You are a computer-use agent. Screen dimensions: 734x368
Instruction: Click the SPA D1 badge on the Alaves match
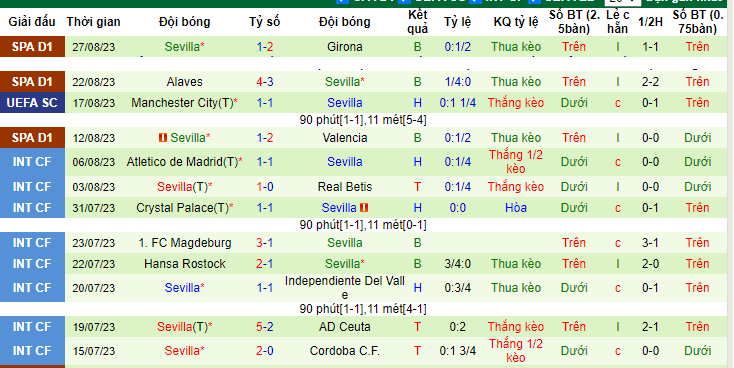(32, 81)
